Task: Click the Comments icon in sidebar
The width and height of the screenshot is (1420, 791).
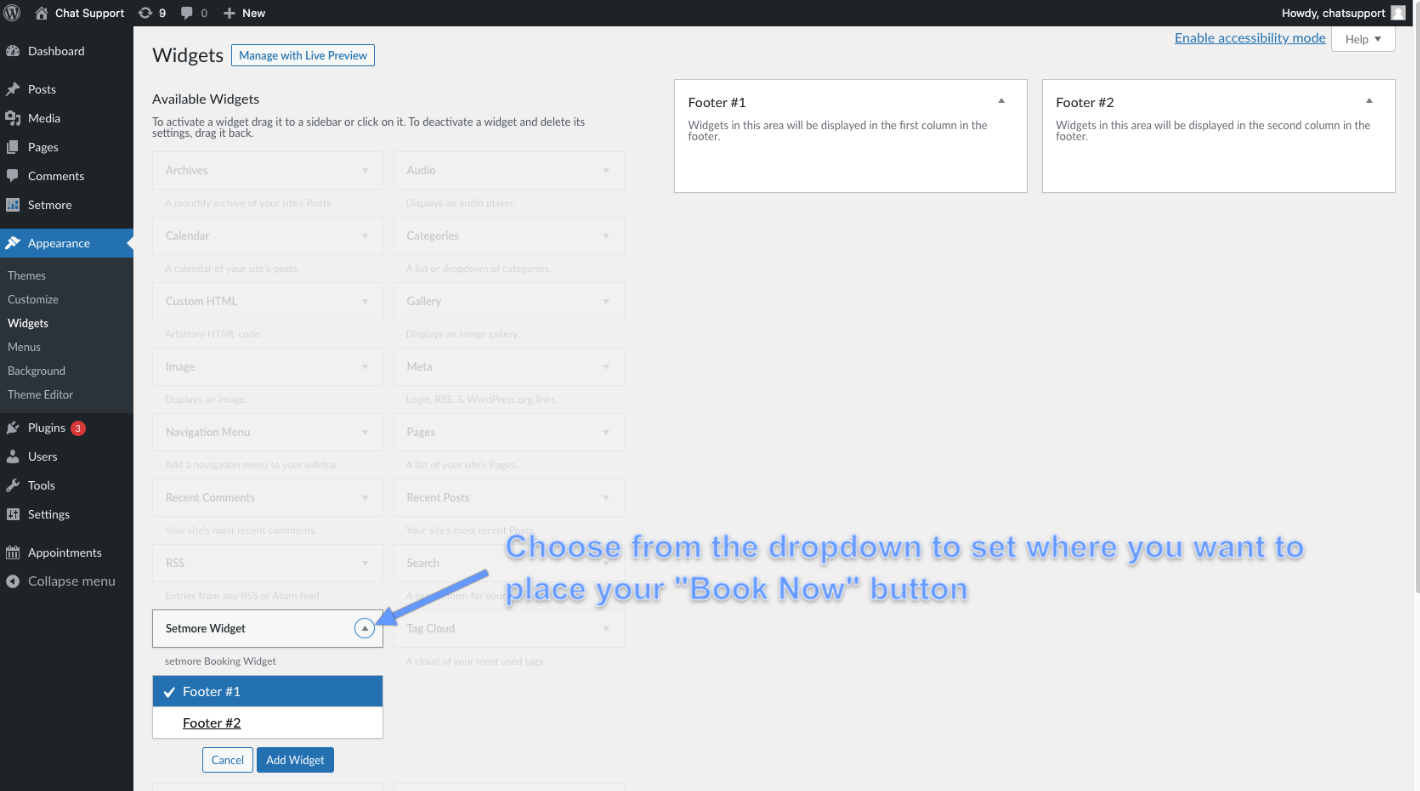Action: coord(13,176)
